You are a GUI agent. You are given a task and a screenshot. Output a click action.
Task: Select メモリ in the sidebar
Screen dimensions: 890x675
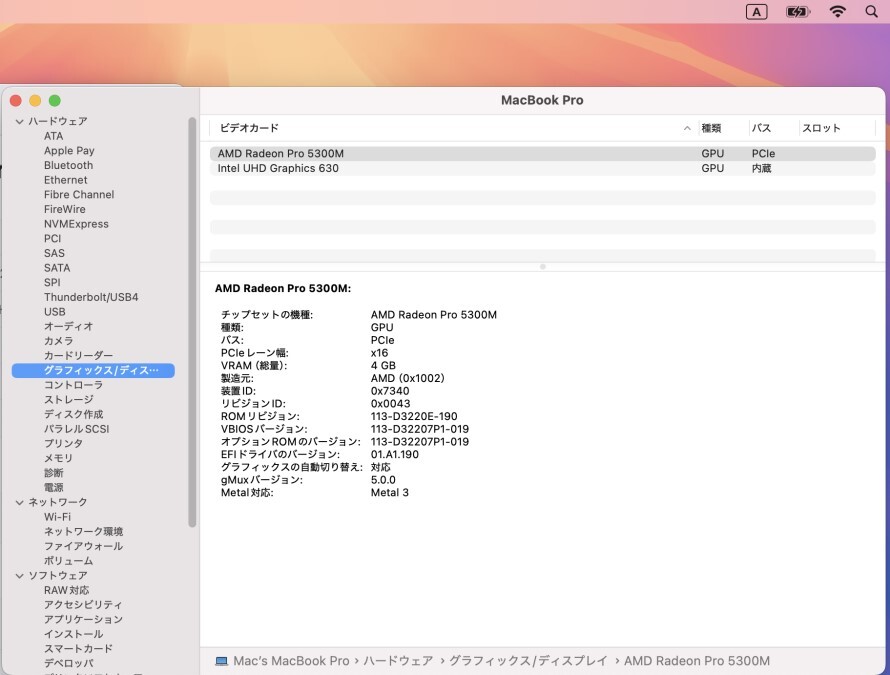click(58, 459)
